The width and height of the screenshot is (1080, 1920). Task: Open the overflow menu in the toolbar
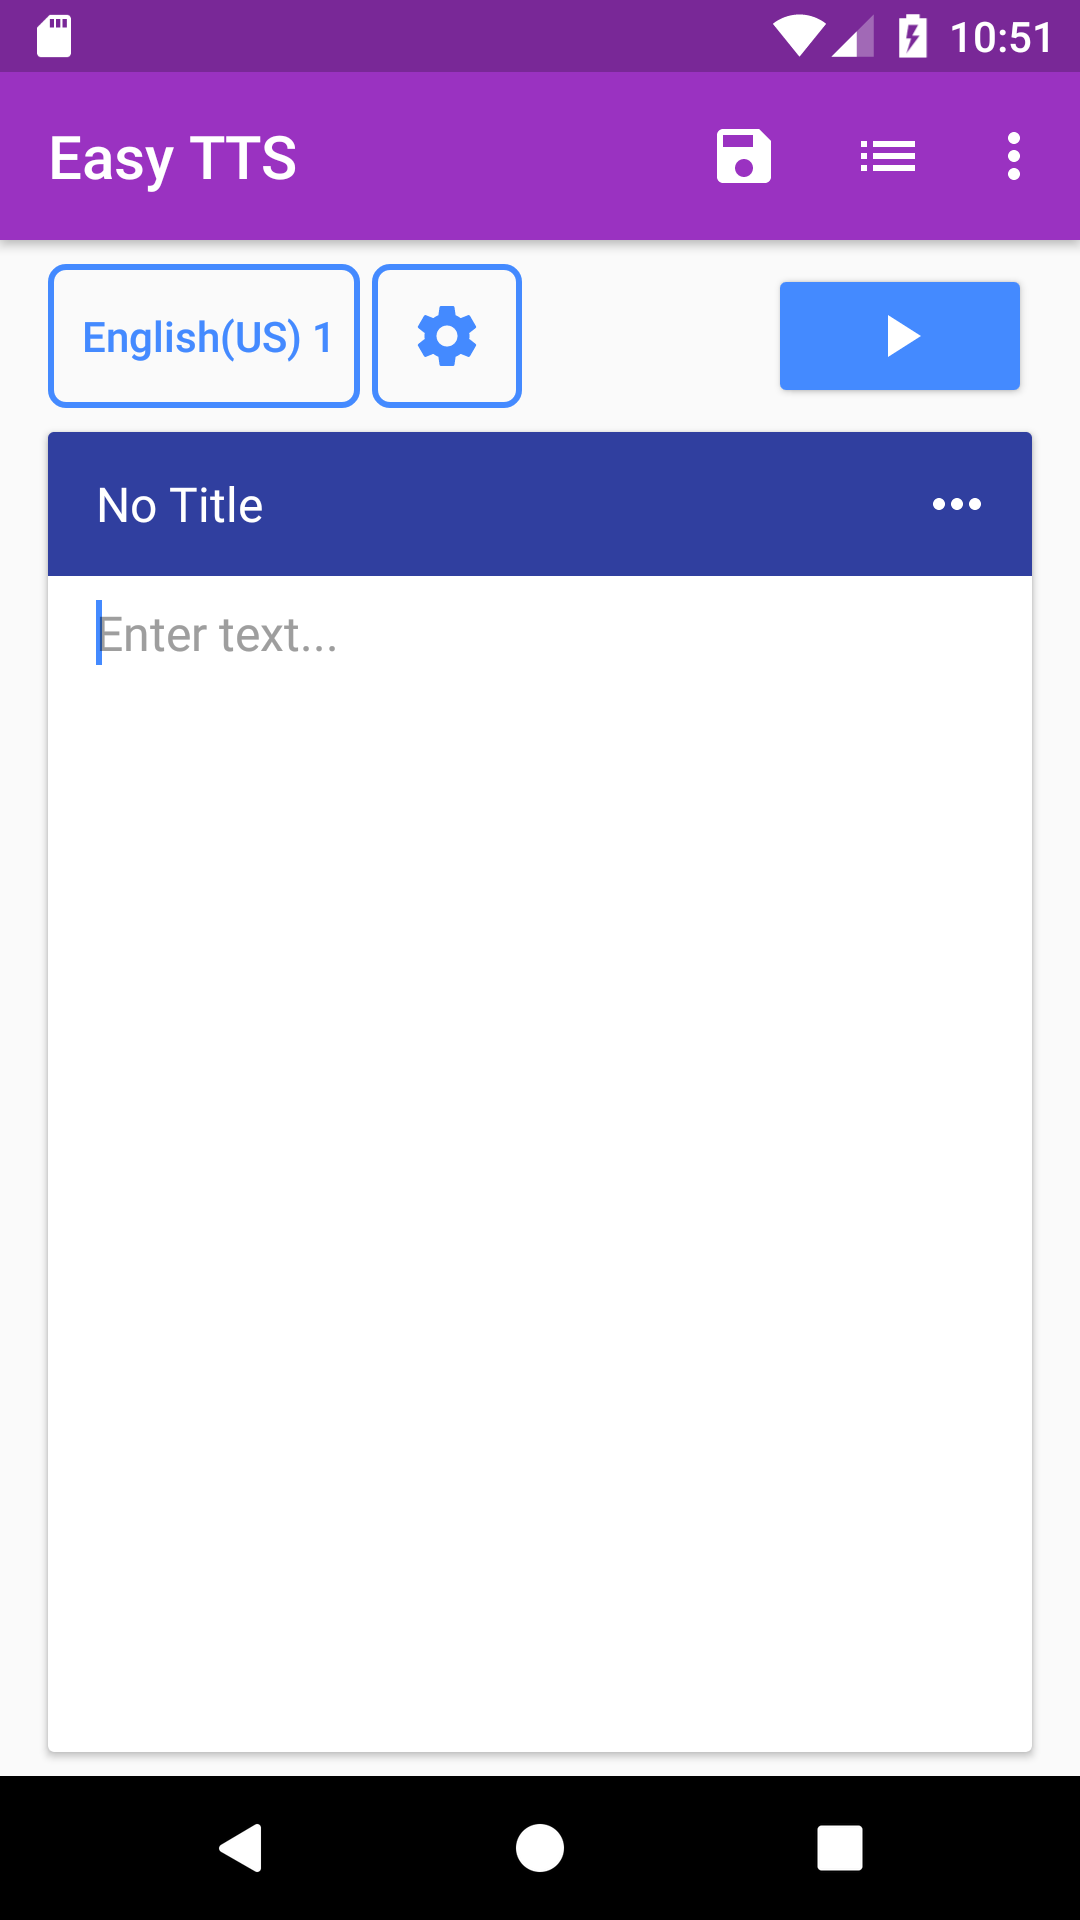1013,155
